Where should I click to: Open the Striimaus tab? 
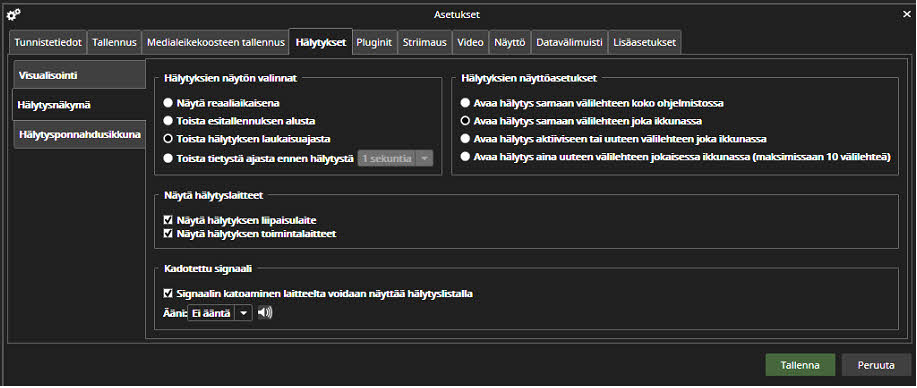coord(425,43)
